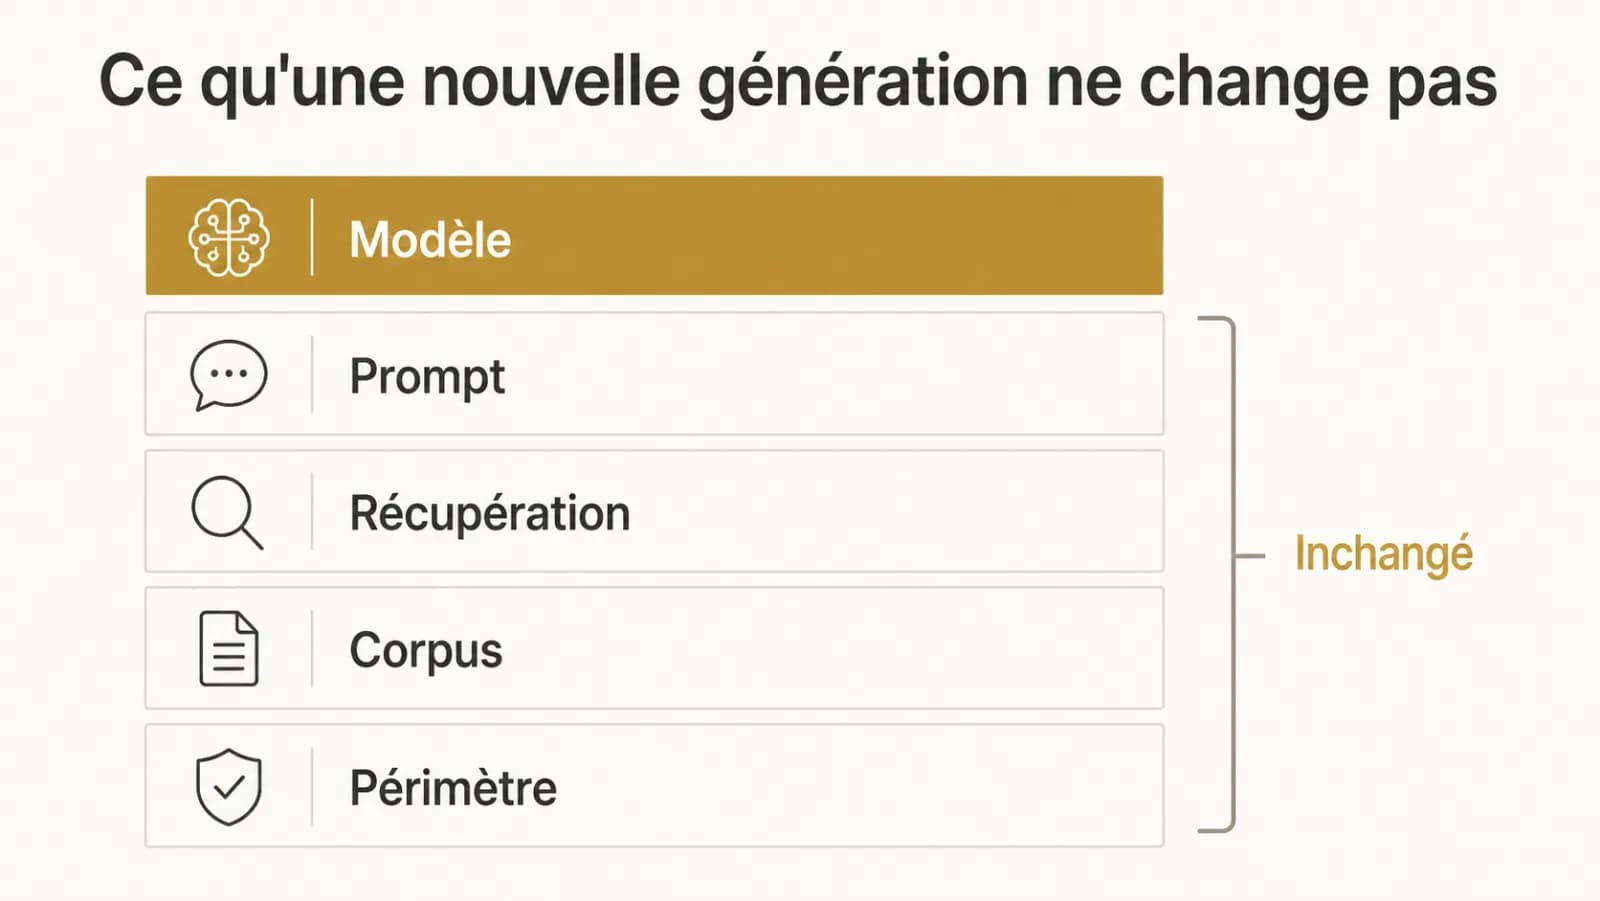Click the gold highlighted Modèle bar

point(654,236)
